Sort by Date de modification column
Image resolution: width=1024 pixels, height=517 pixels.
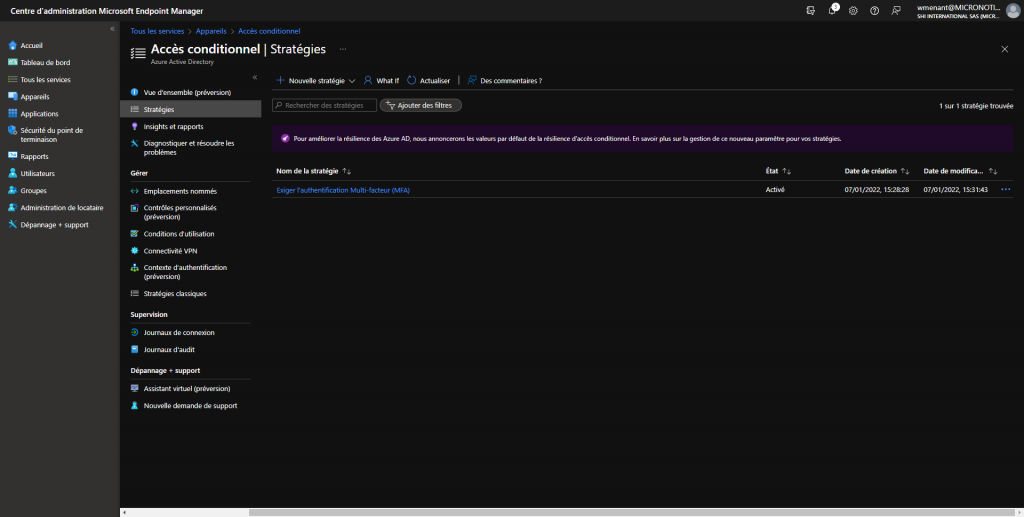click(960, 171)
